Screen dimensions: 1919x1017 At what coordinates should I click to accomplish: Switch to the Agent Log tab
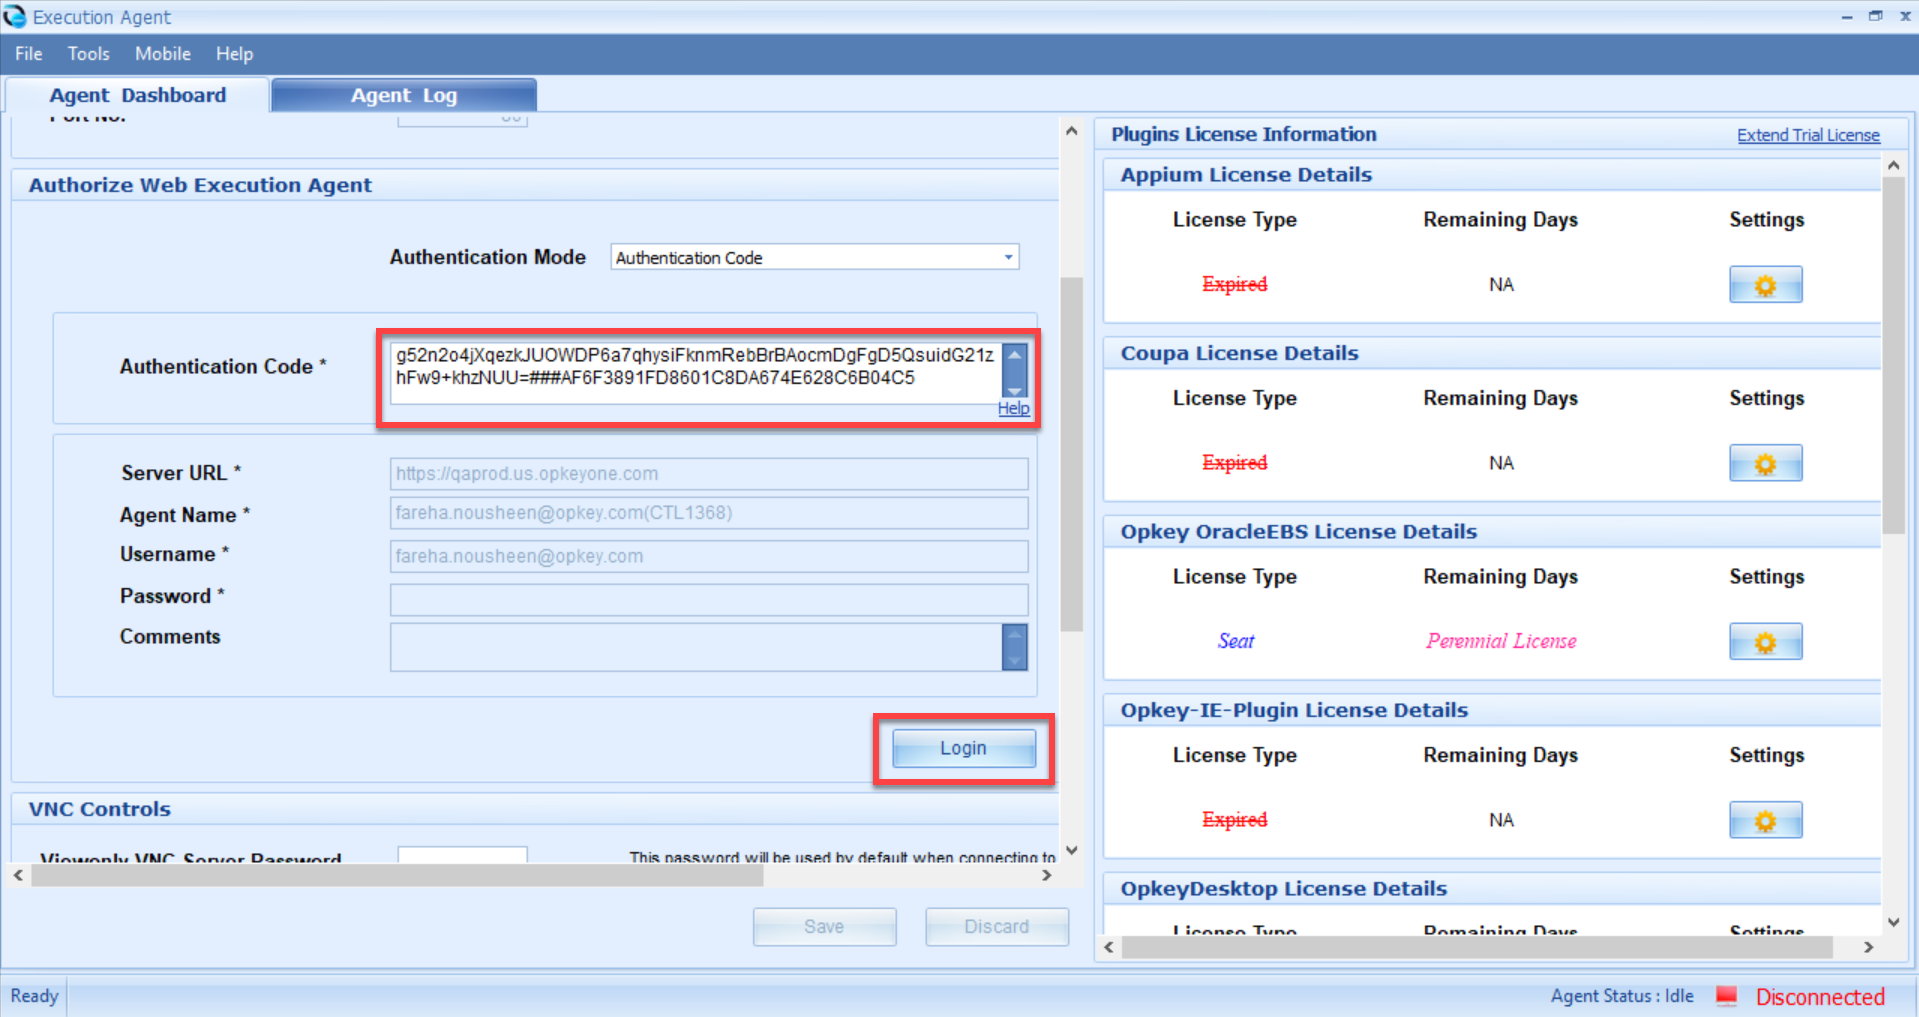click(x=404, y=95)
